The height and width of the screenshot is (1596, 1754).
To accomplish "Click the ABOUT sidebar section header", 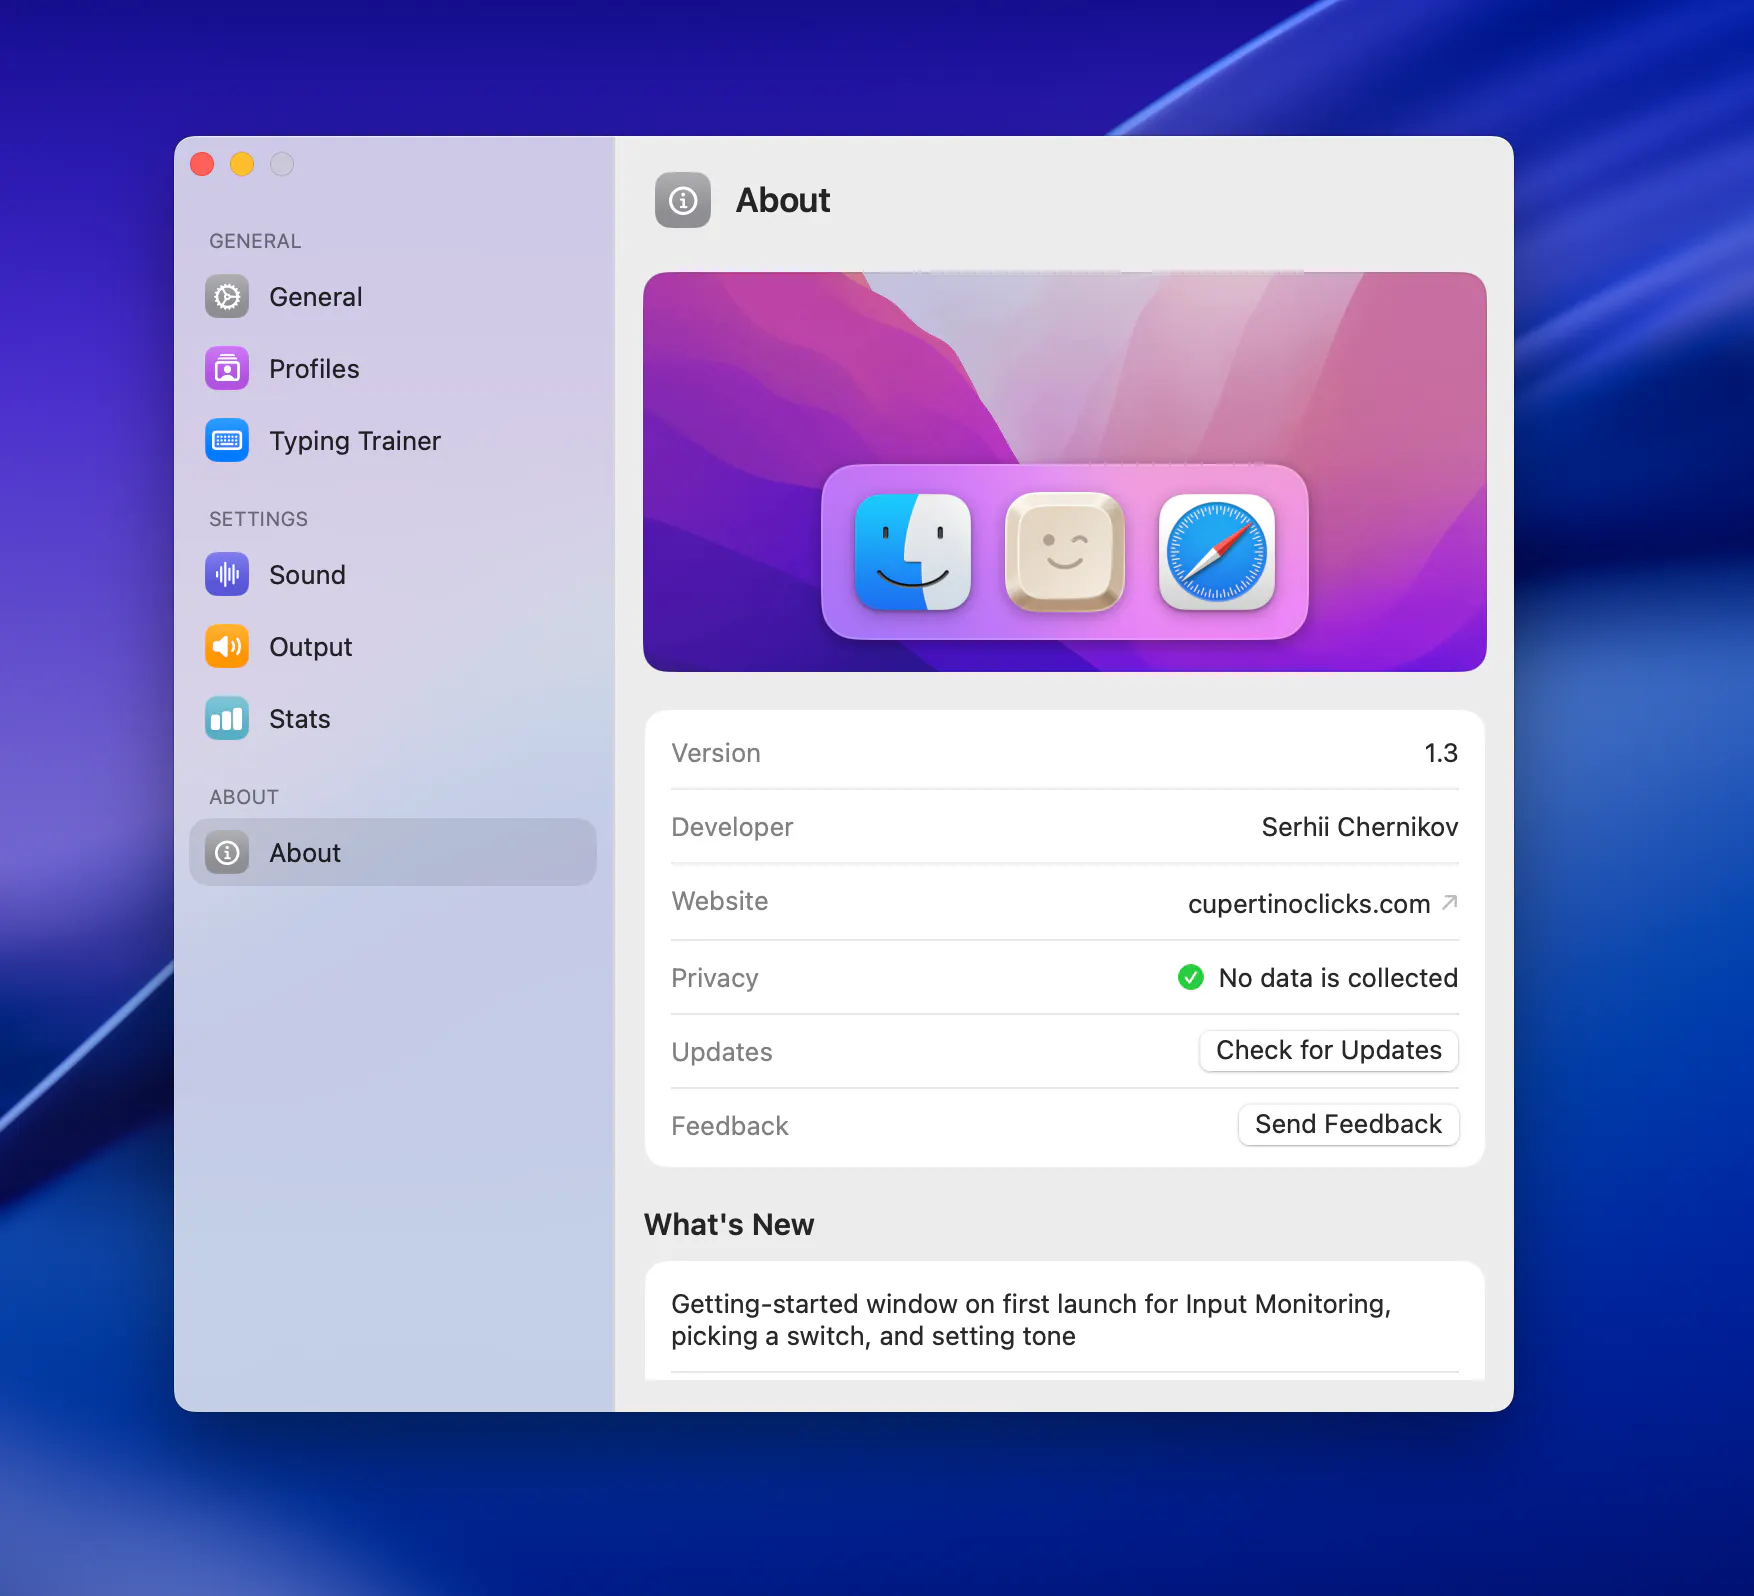I will pos(244,797).
